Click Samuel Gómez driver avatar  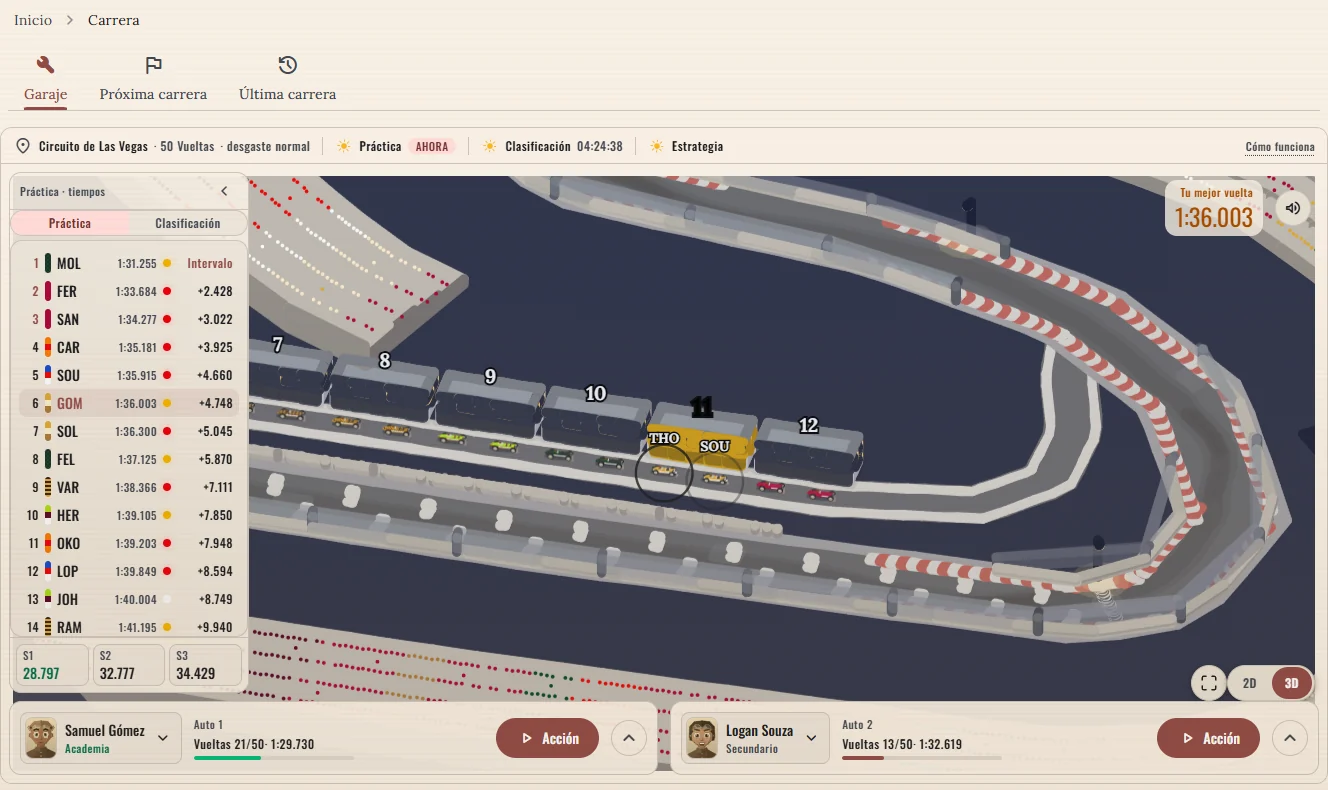click(x=41, y=739)
